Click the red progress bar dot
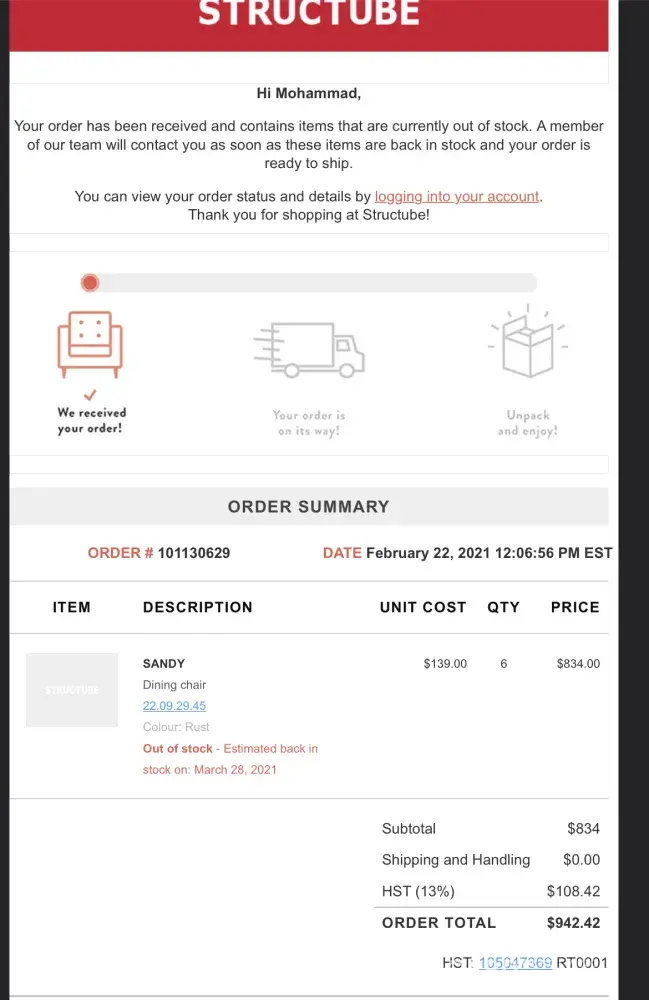 click(x=90, y=283)
